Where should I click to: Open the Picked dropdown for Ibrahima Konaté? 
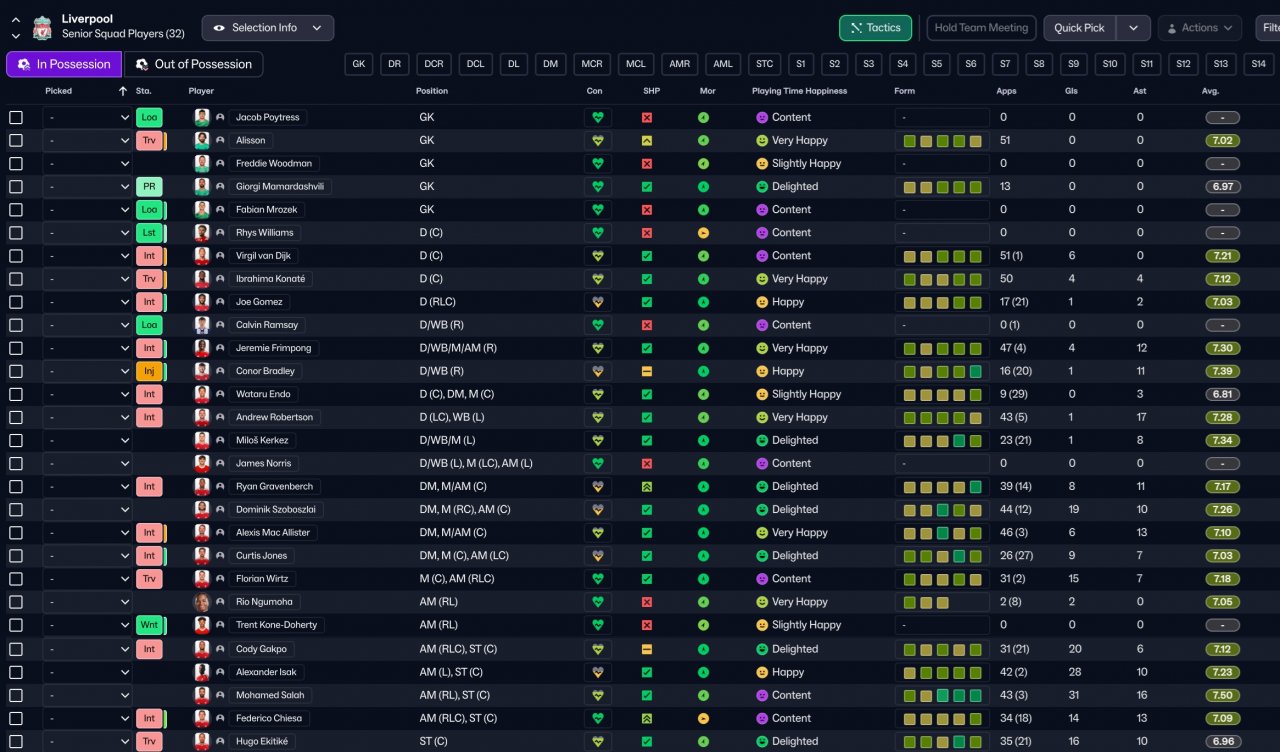tap(87, 279)
